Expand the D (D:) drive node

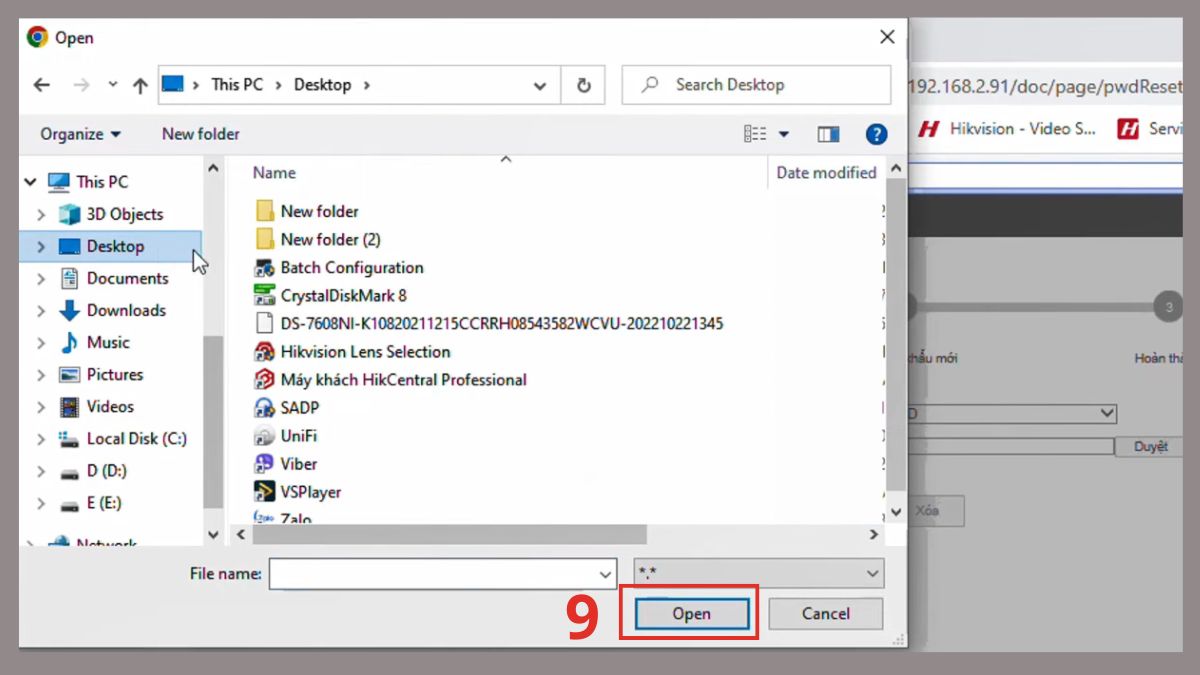click(41, 470)
